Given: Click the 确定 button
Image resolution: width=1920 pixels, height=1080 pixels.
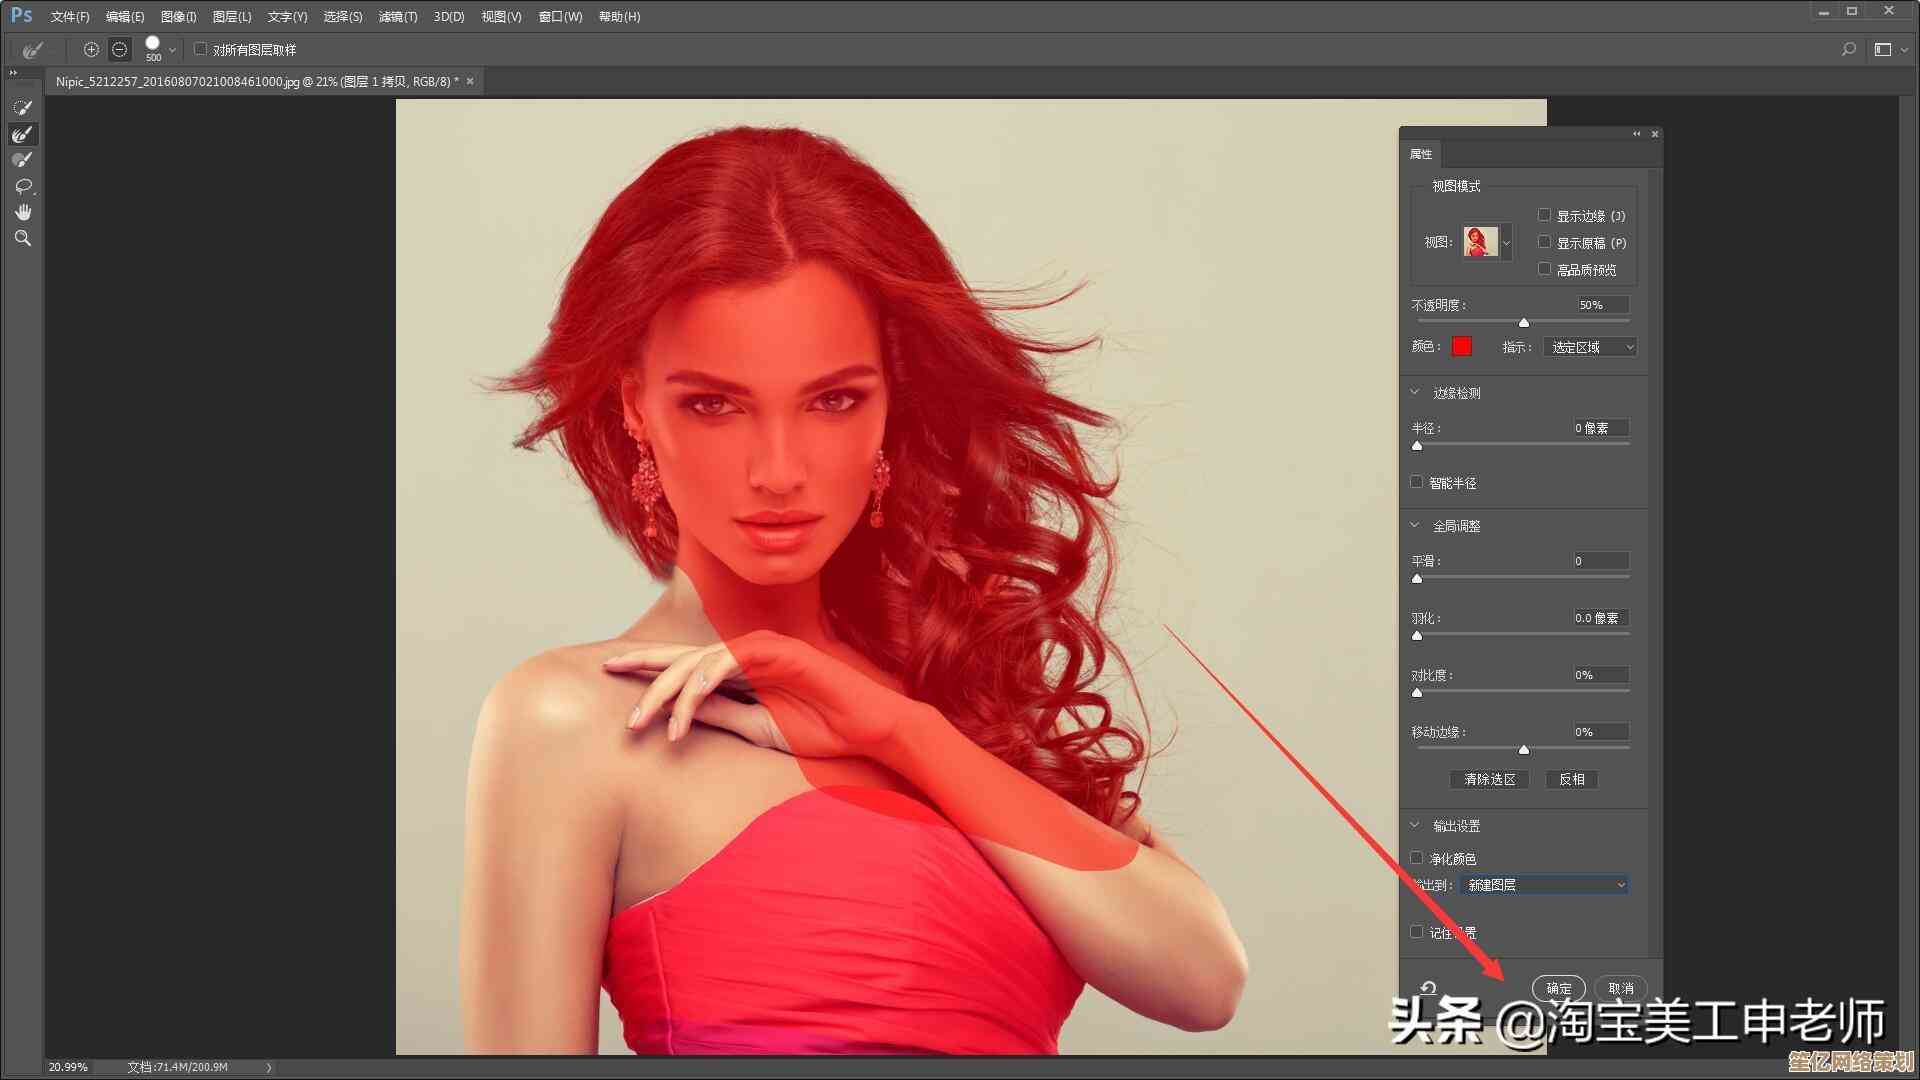Looking at the screenshot, I should 1558,988.
